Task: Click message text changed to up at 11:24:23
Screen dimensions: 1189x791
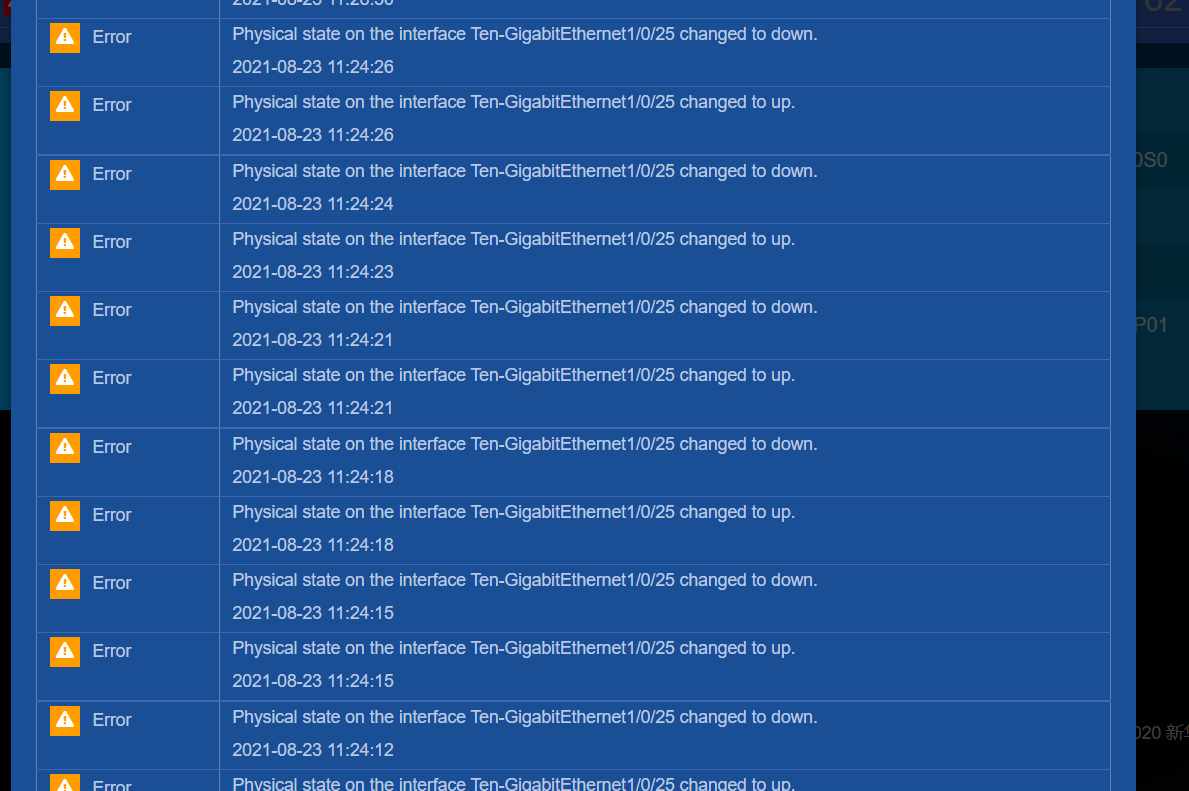Action: pyautogui.click(x=513, y=239)
